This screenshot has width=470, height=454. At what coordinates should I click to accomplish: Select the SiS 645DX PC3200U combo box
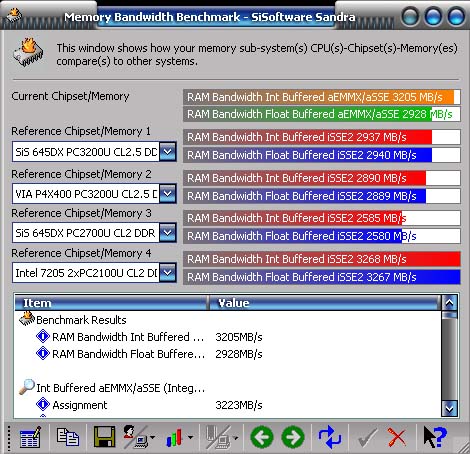pos(94,152)
